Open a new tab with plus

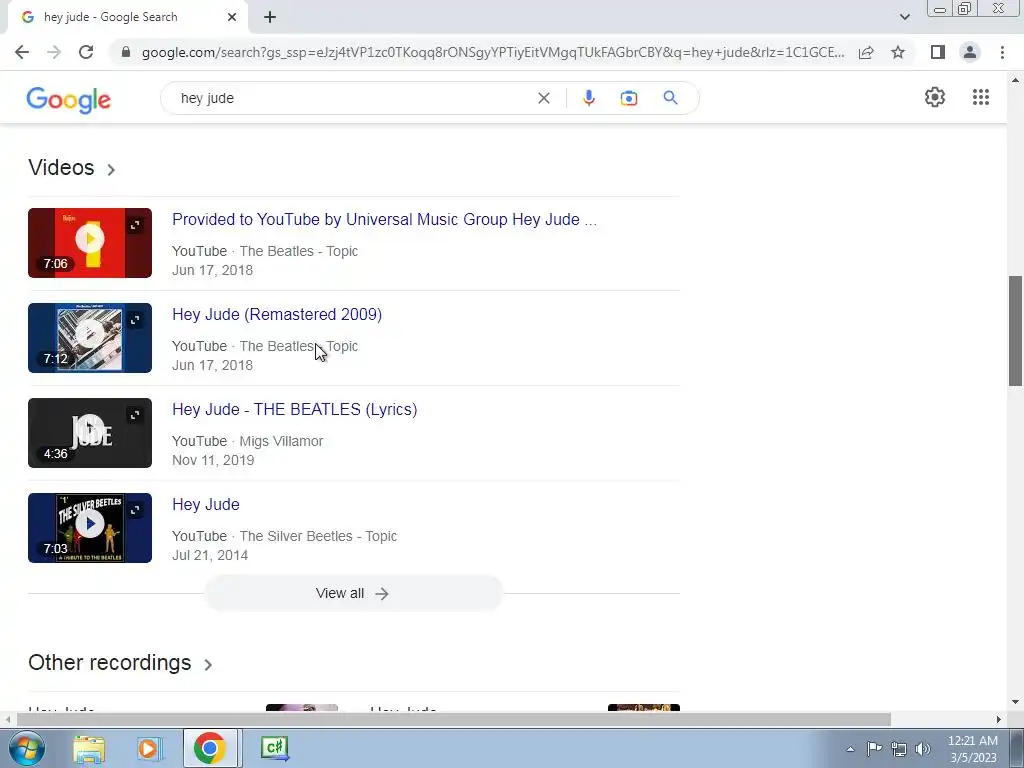270,17
